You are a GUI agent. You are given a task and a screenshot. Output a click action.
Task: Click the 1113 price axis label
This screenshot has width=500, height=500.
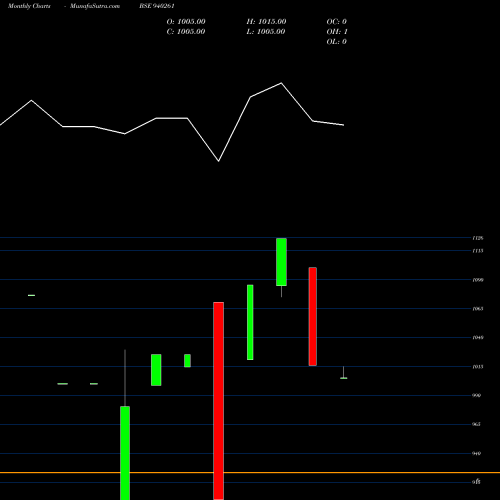click(x=478, y=251)
